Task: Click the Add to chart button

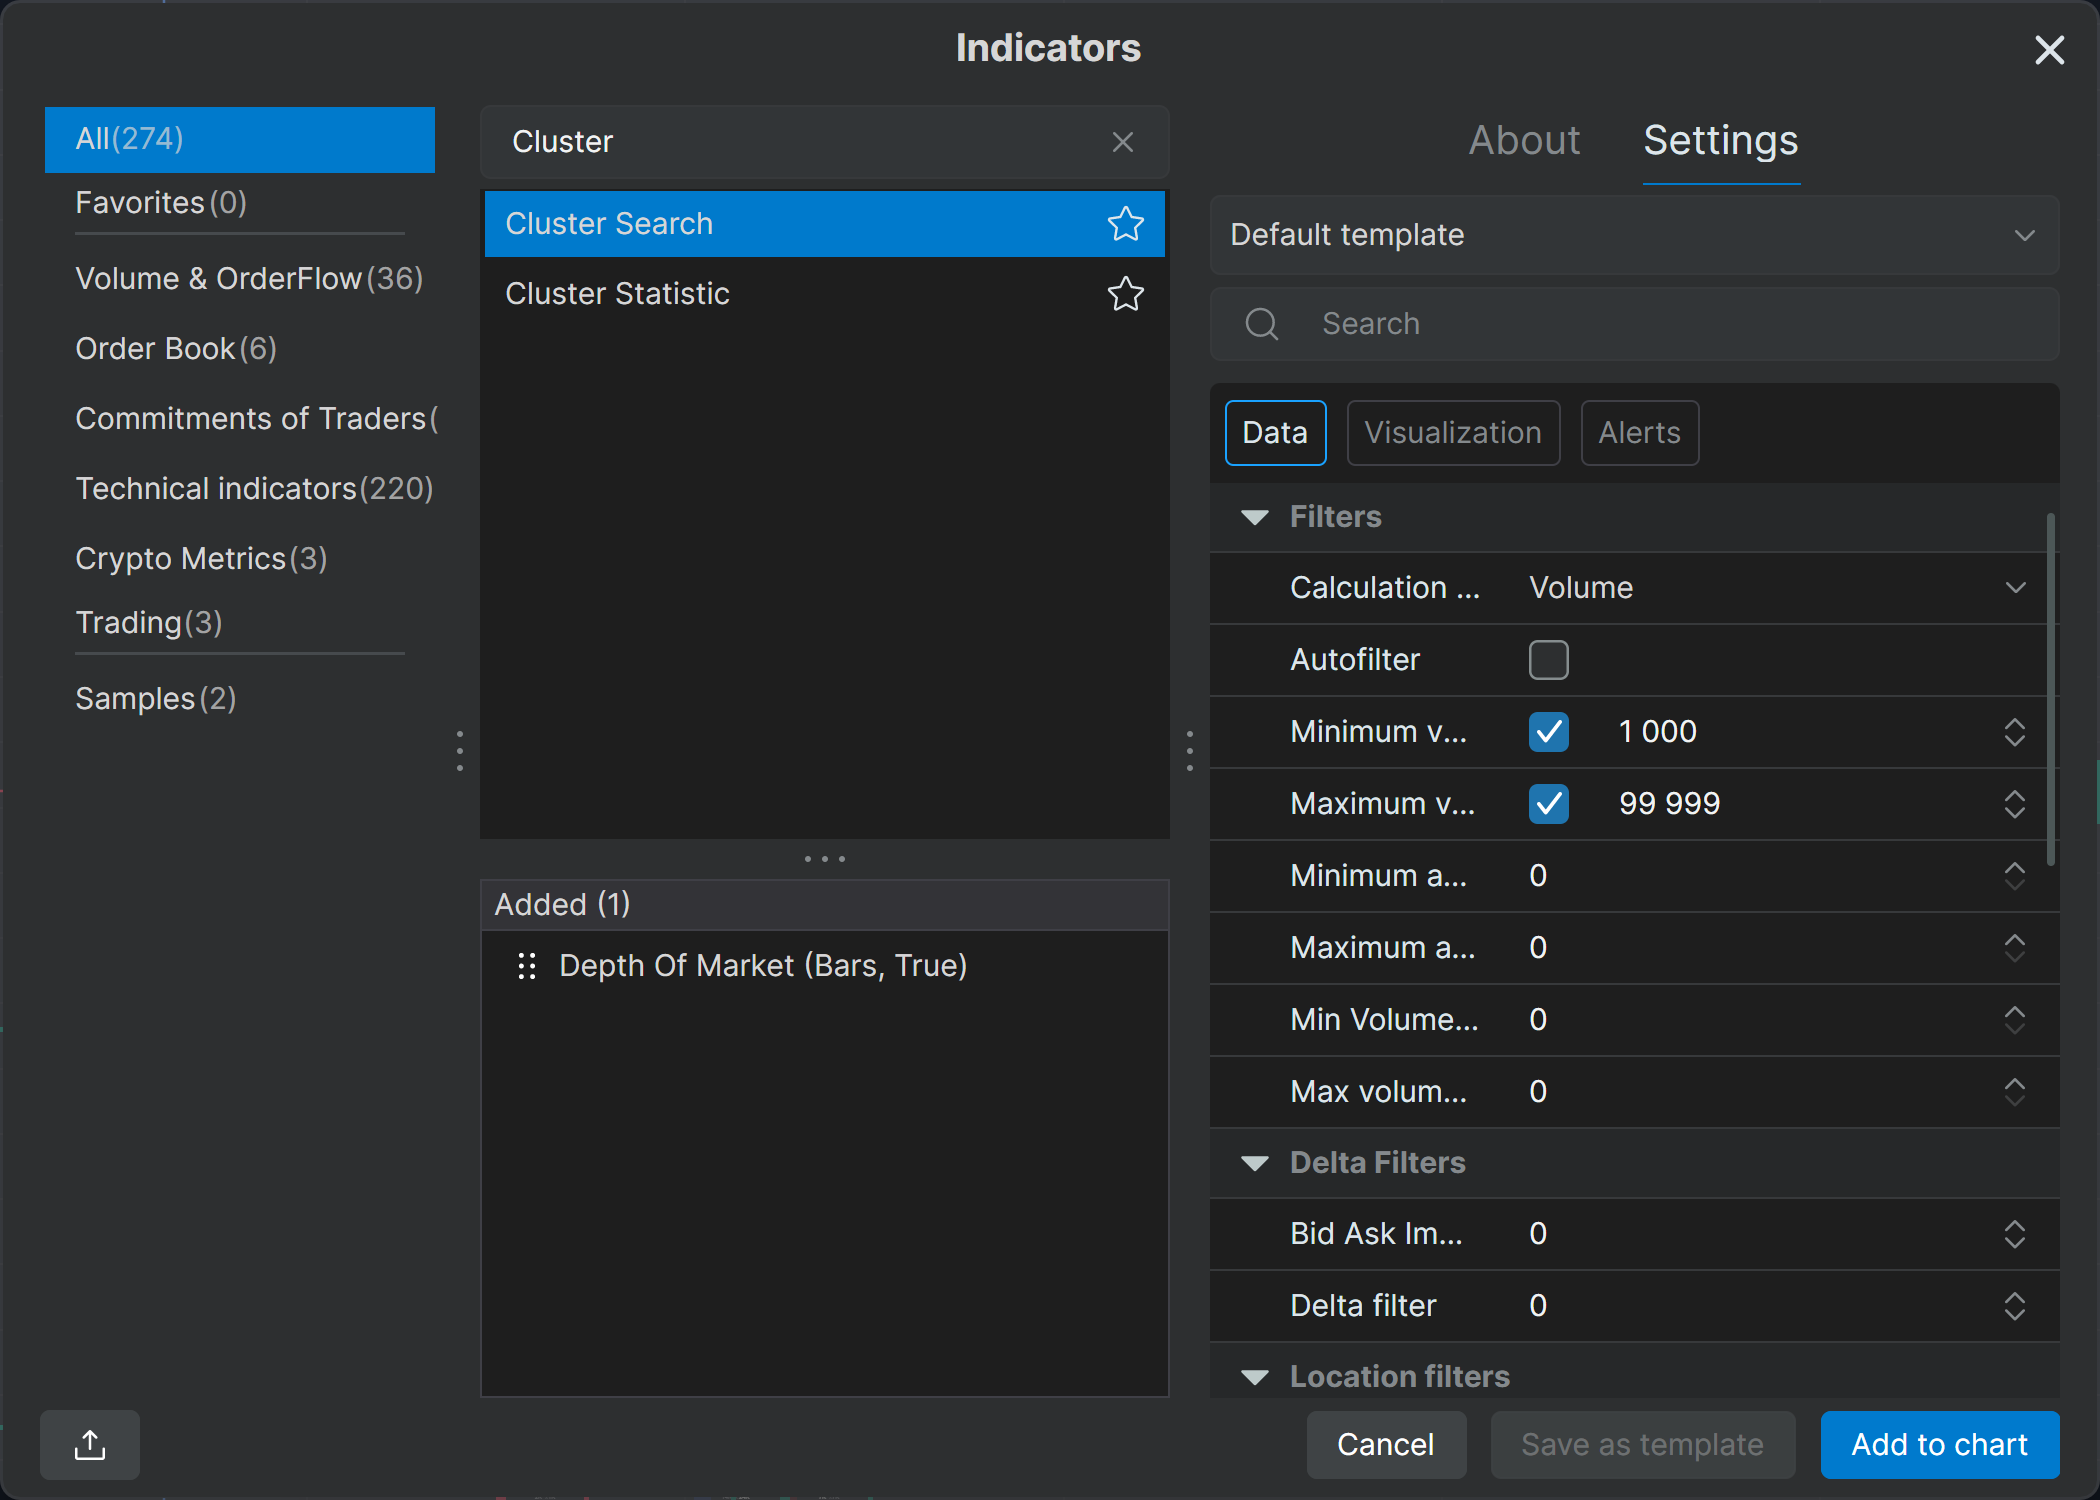Action: tap(1939, 1444)
